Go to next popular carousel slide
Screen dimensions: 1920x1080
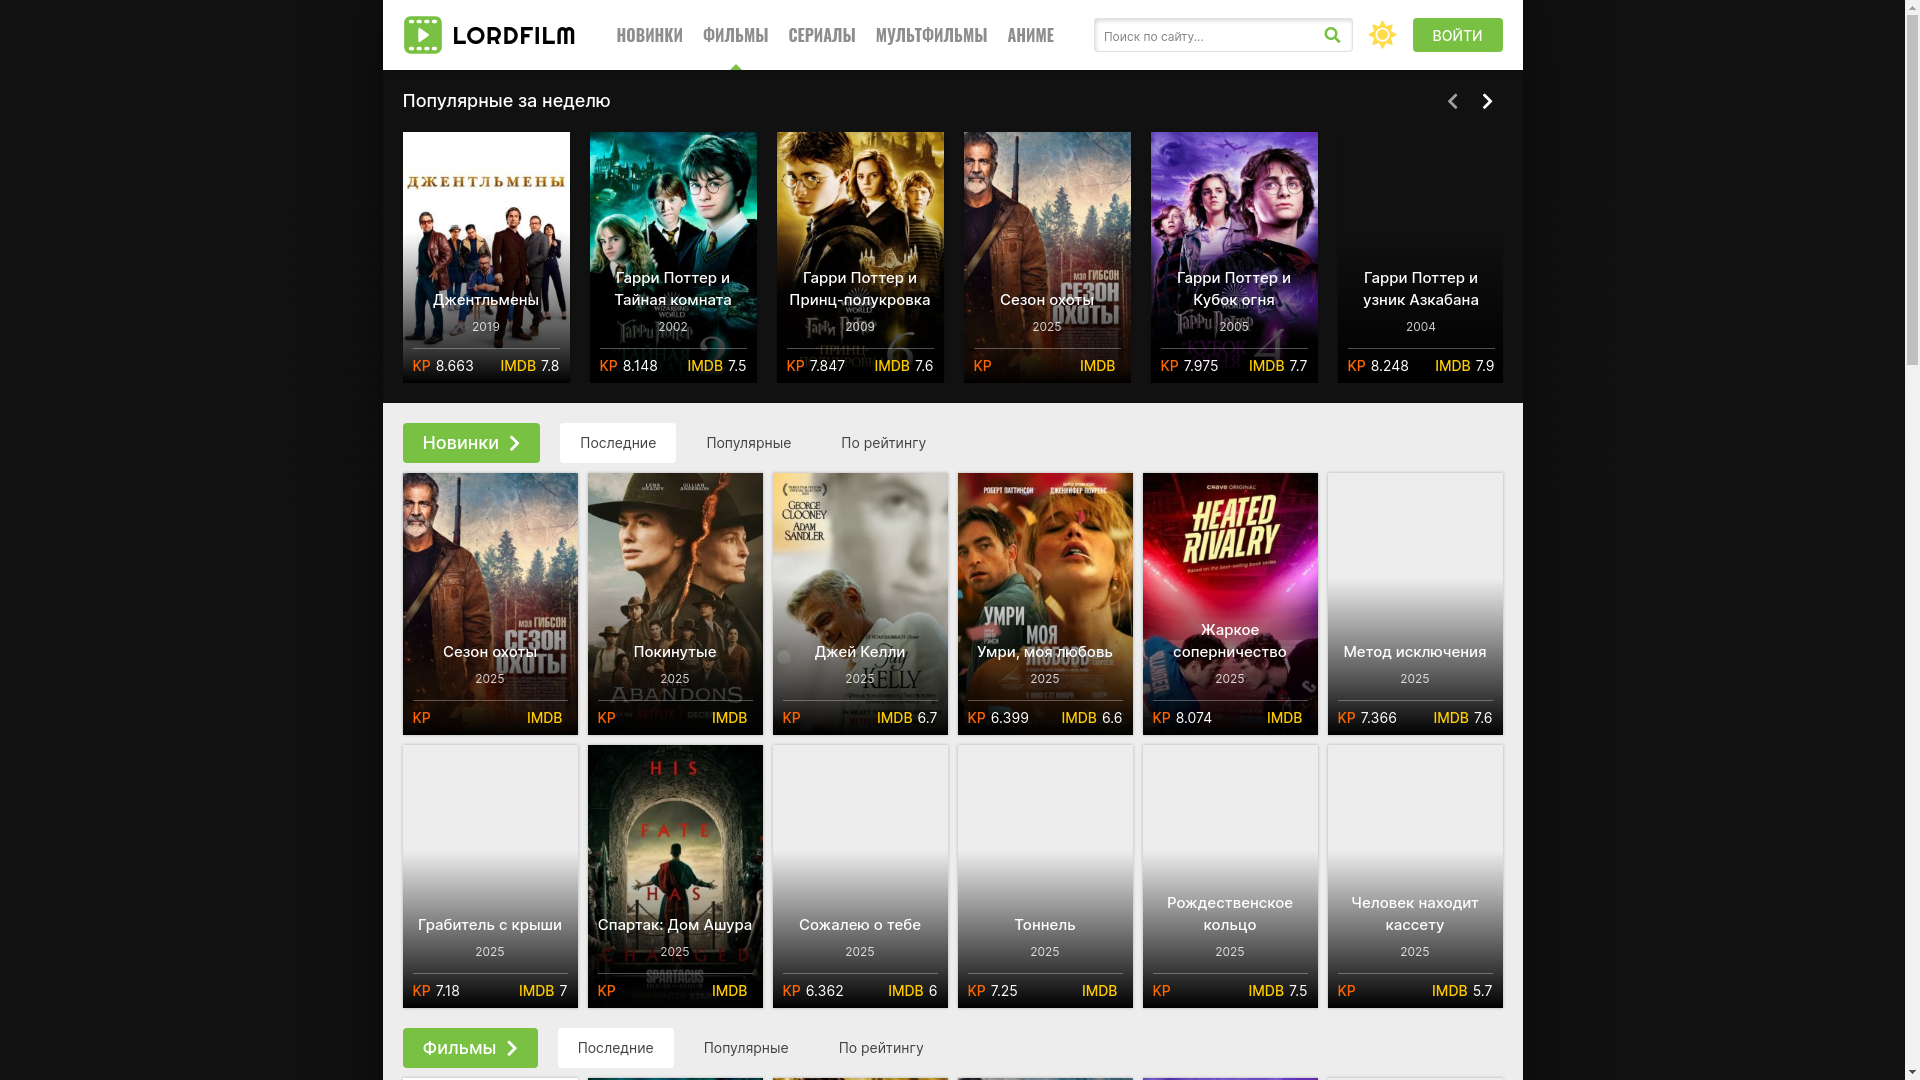1487,101
